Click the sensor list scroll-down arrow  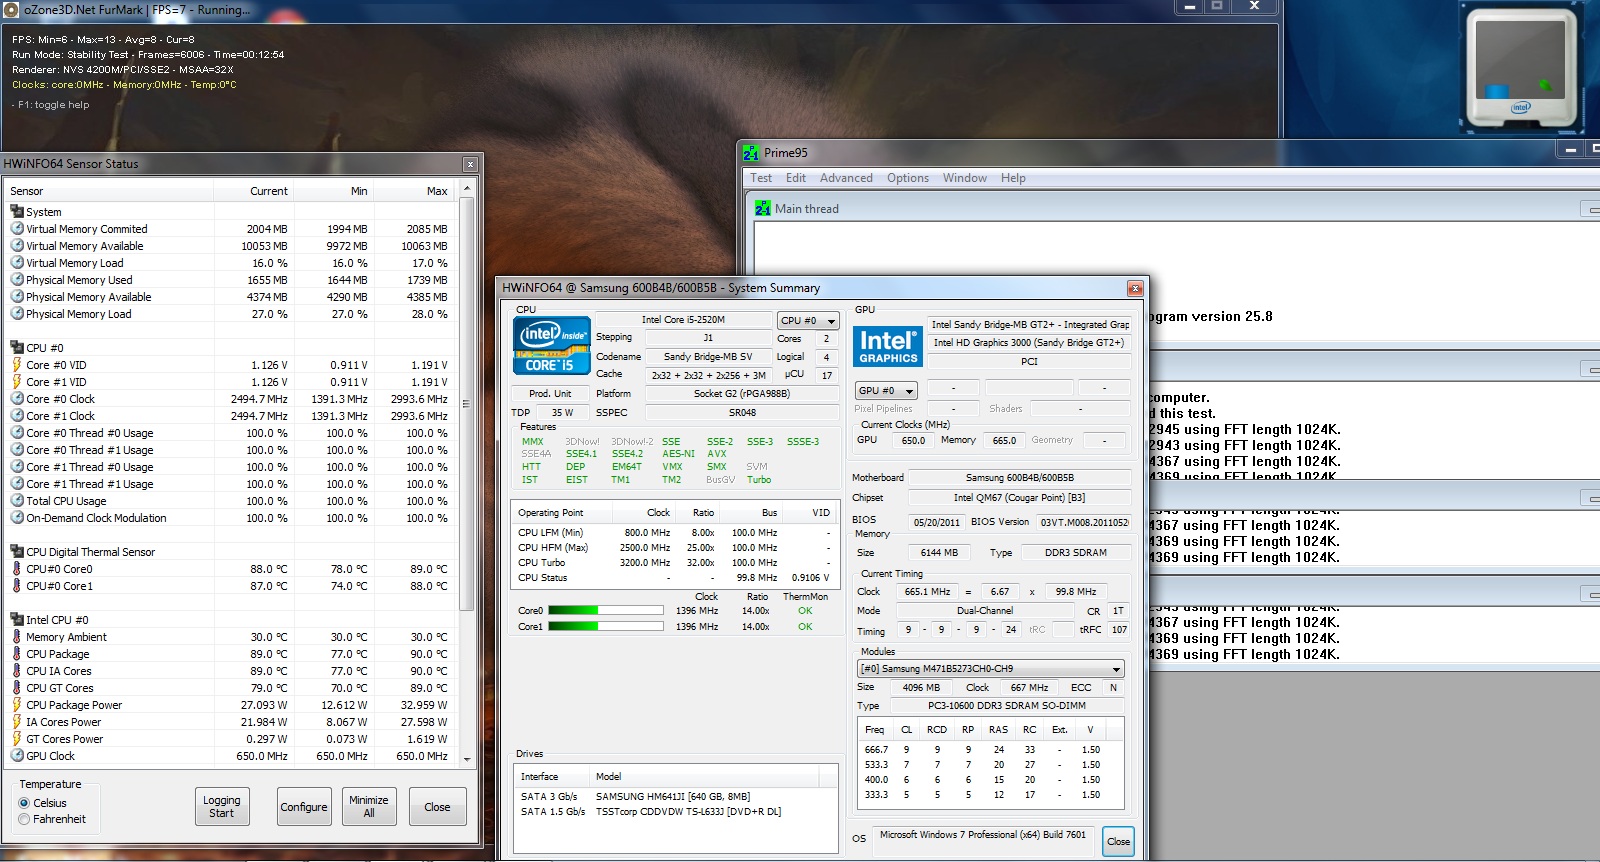tap(467, 759)
